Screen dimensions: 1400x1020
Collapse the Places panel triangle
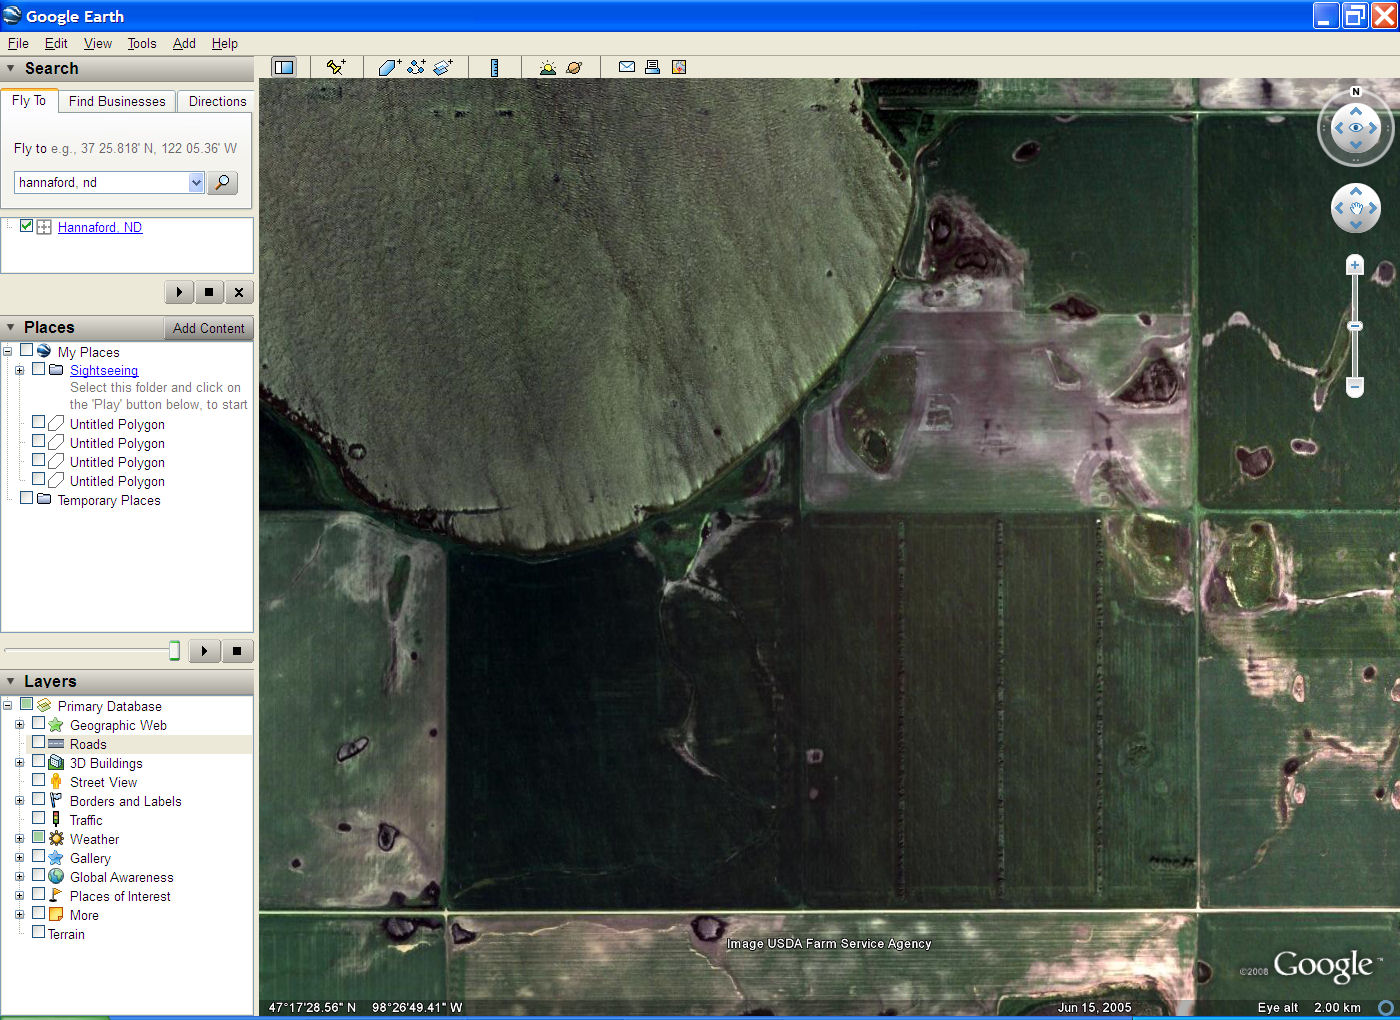click(11, 327)
